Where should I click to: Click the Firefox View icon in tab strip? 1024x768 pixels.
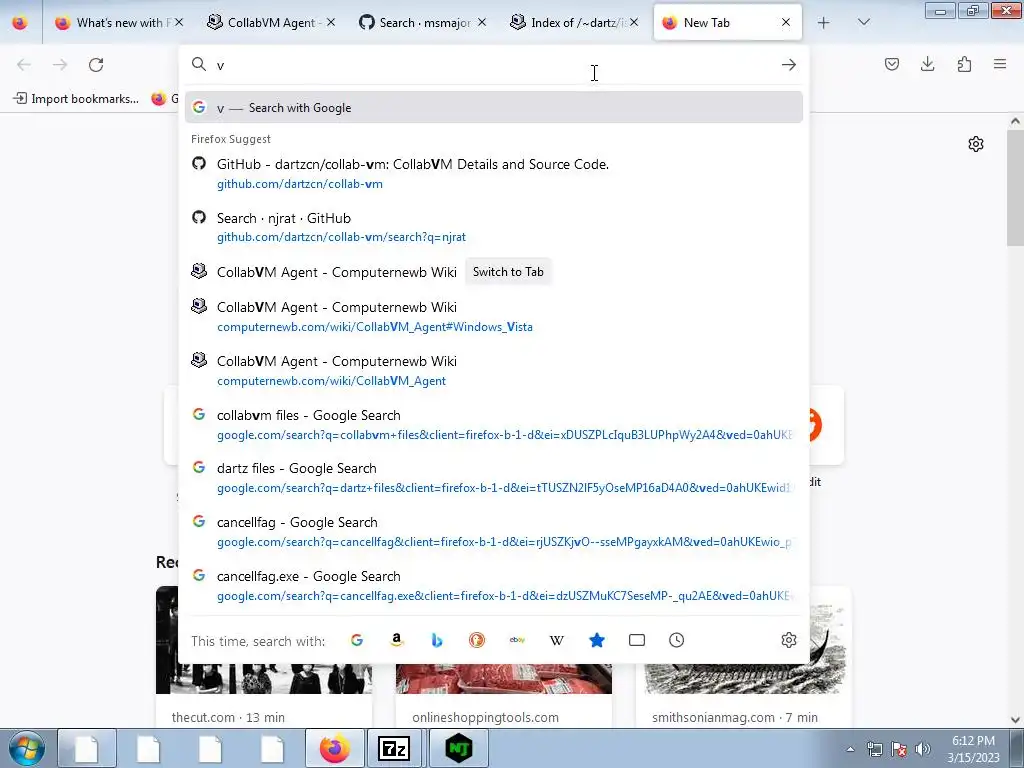pyautogui.click(x=20, y=23)
